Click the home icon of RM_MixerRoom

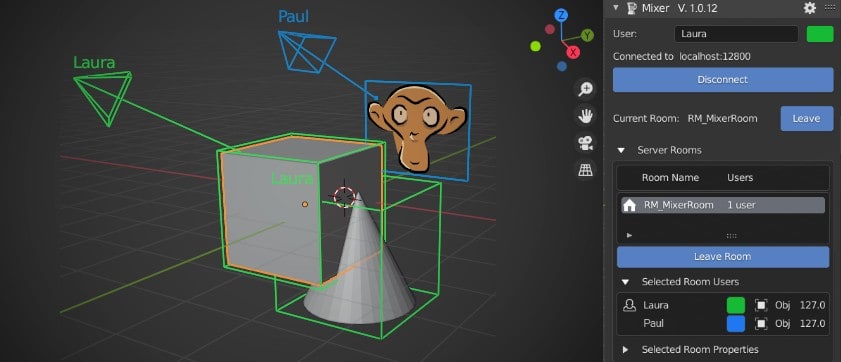pyautogui.click(x=630, y=205)
